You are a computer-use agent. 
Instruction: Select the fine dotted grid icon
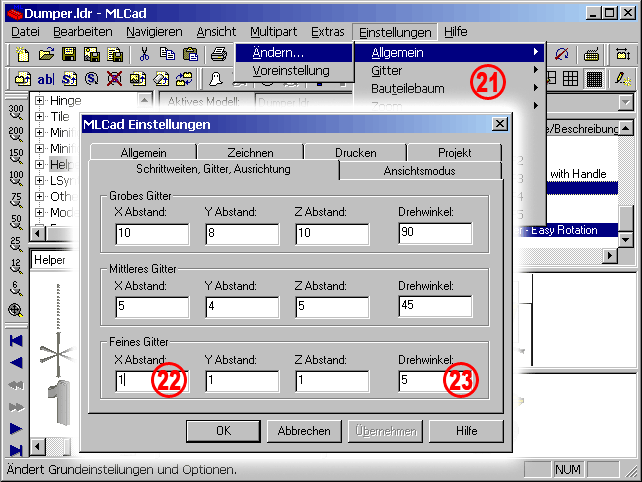click(x=594, y=79)
